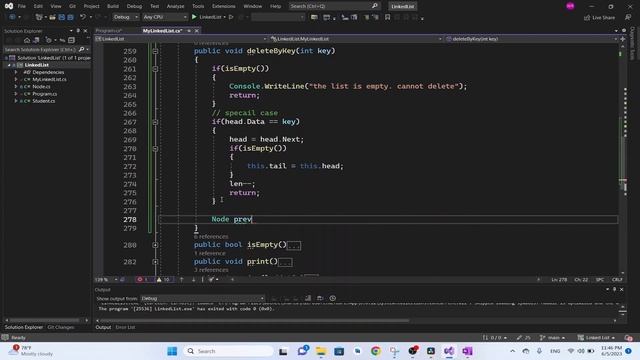Click the editor vertical scrollbar
640x360 pixels.
622,159
